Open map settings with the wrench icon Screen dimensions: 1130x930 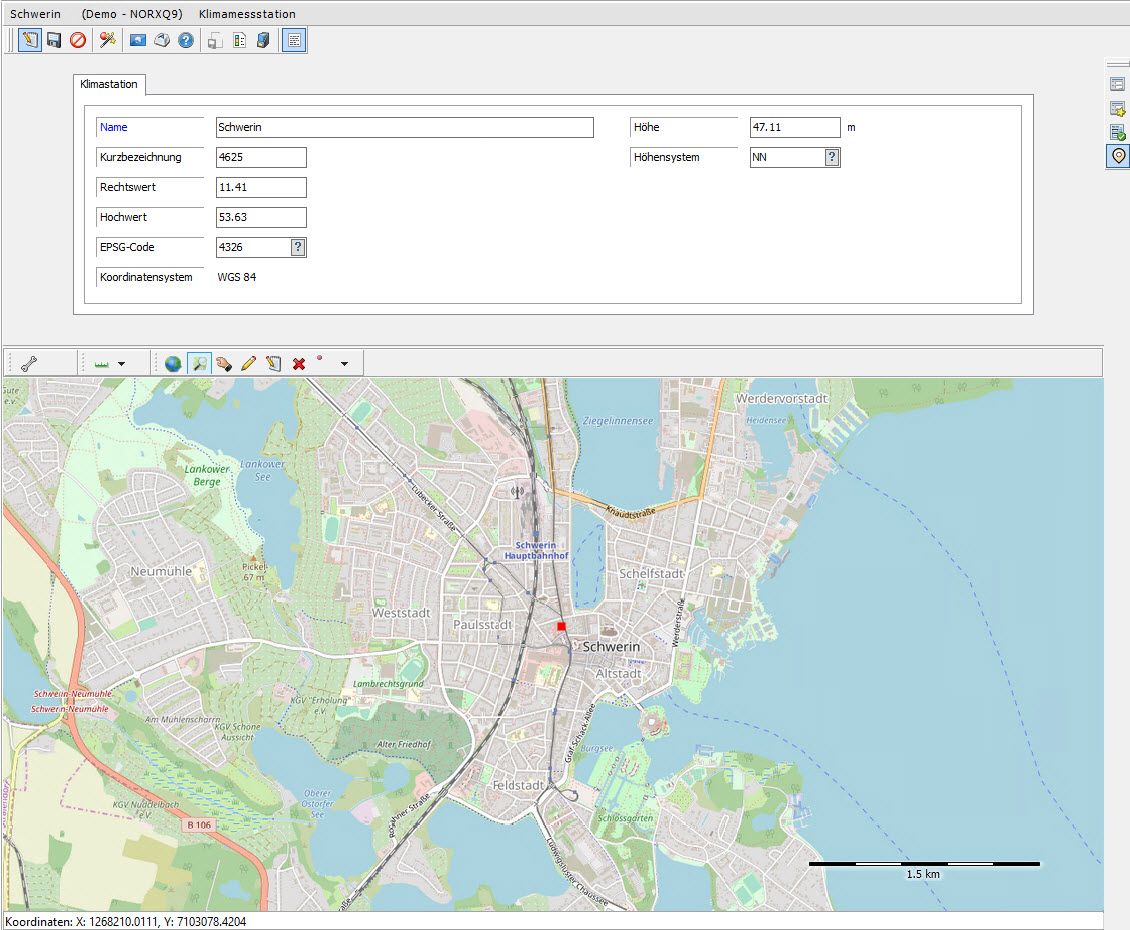click(29, 364)
